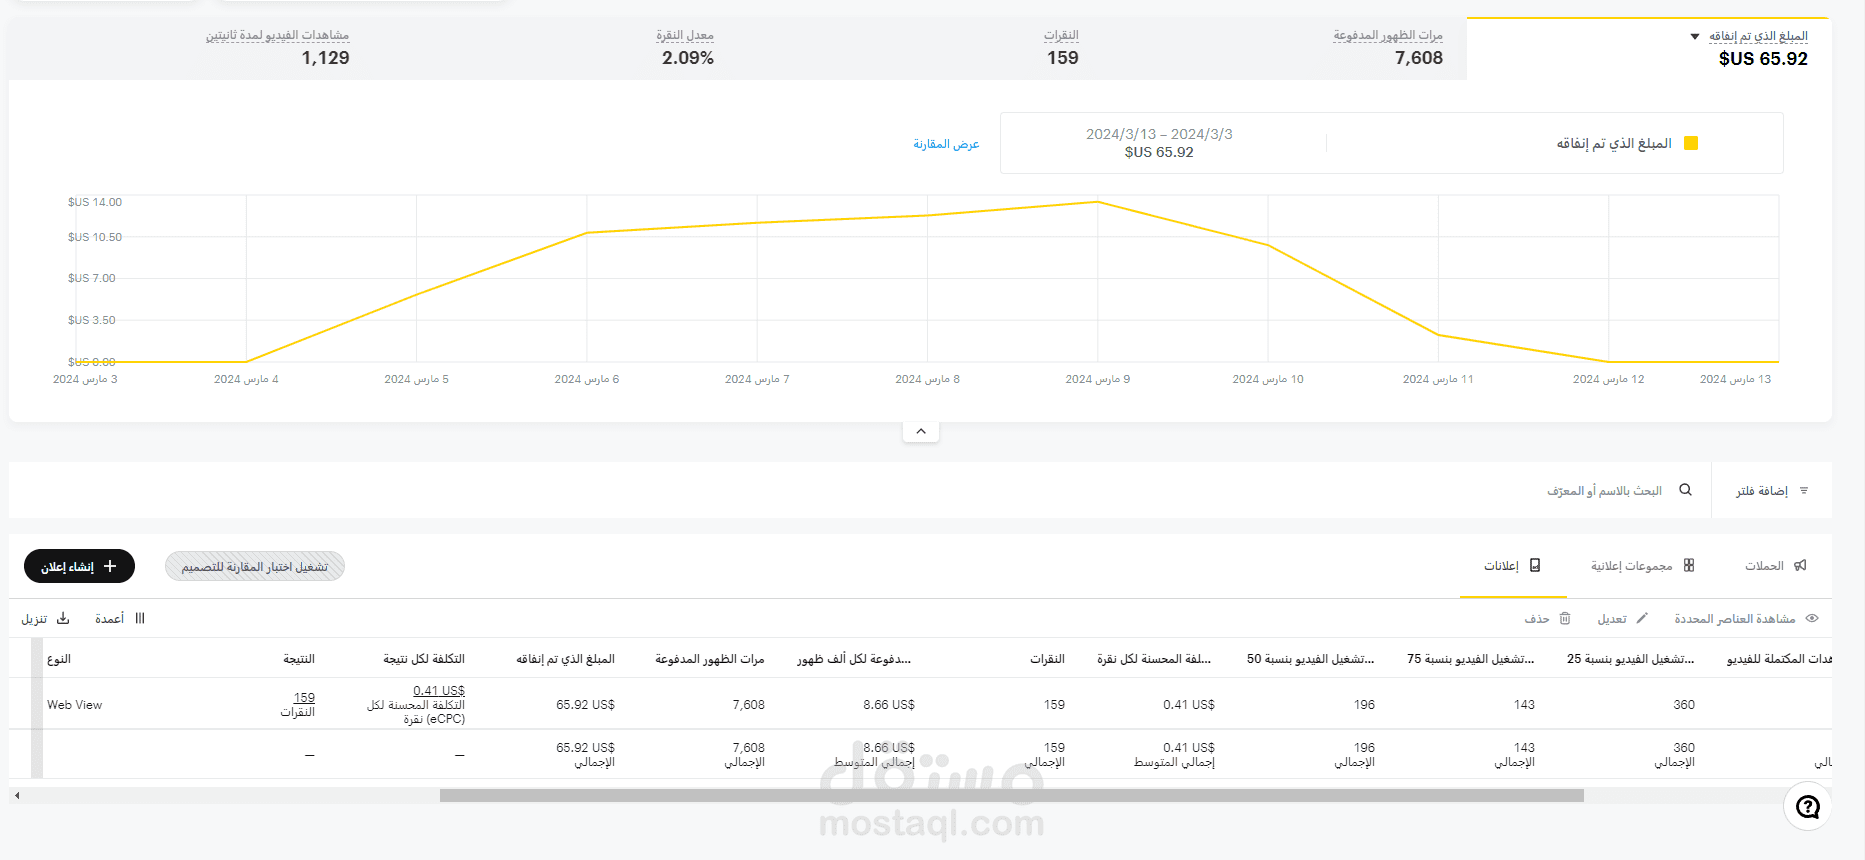Click مشاهدة العناصر المحددة

(x=1746, y=619)
